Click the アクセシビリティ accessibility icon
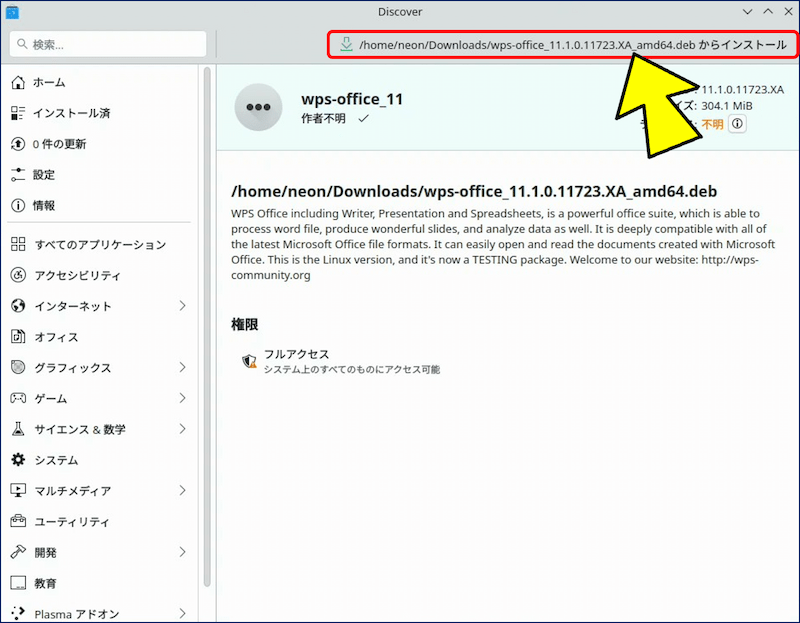Image resolution: width=800 pixels, height=623 pixels. [x=18, y=276]
